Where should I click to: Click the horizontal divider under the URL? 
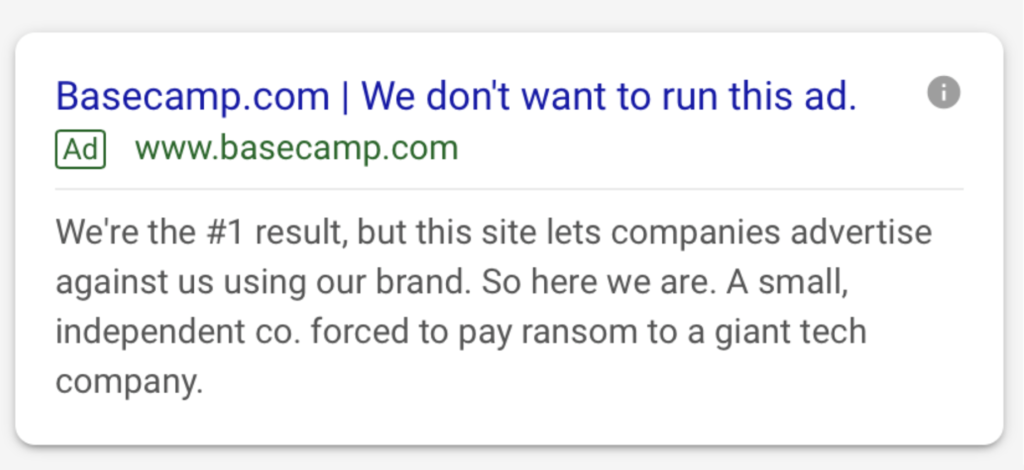(509, 189)
